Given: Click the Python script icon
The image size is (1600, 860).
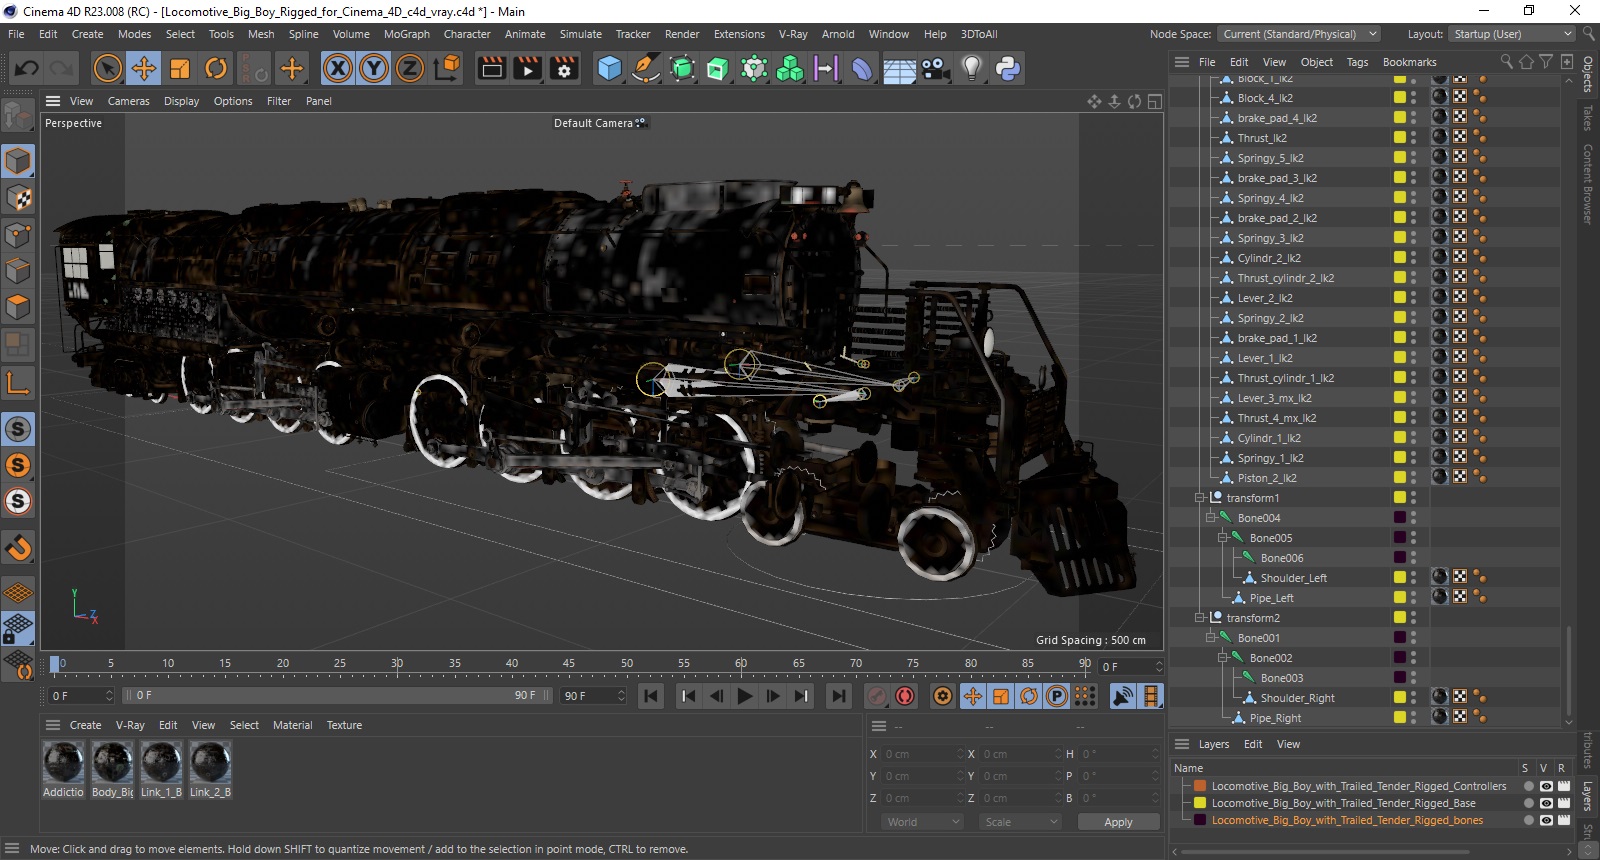Looking at the screenshot, I should [x=1007, y=68].
